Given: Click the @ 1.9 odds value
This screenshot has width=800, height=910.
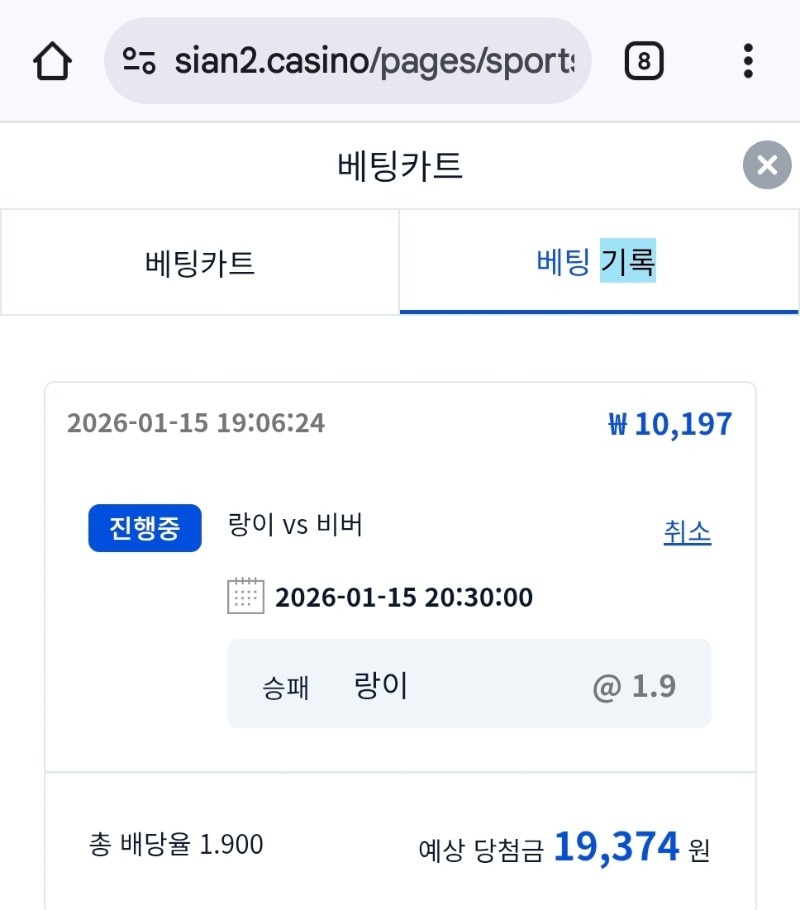Looking at the screenshot, I should pos(634,686).
